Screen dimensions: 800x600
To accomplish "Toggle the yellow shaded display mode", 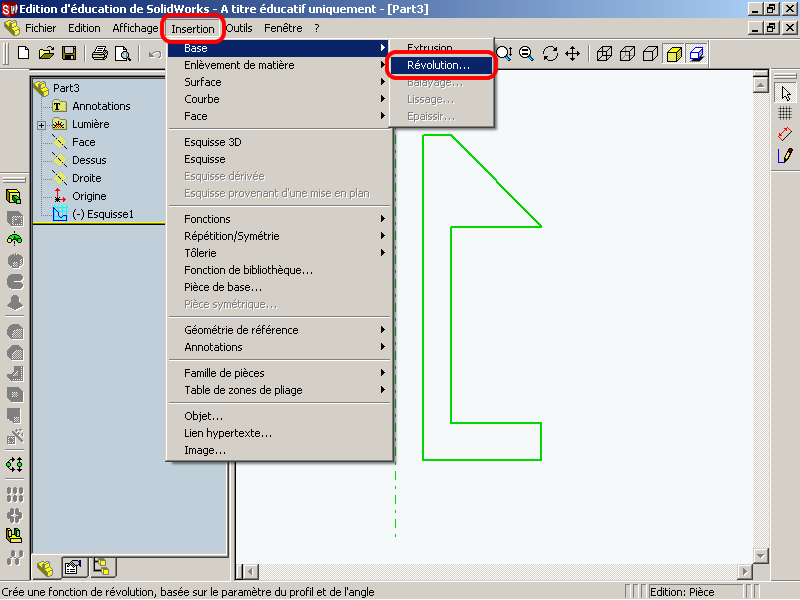I will pyautogui.click(x=674, y=54).
